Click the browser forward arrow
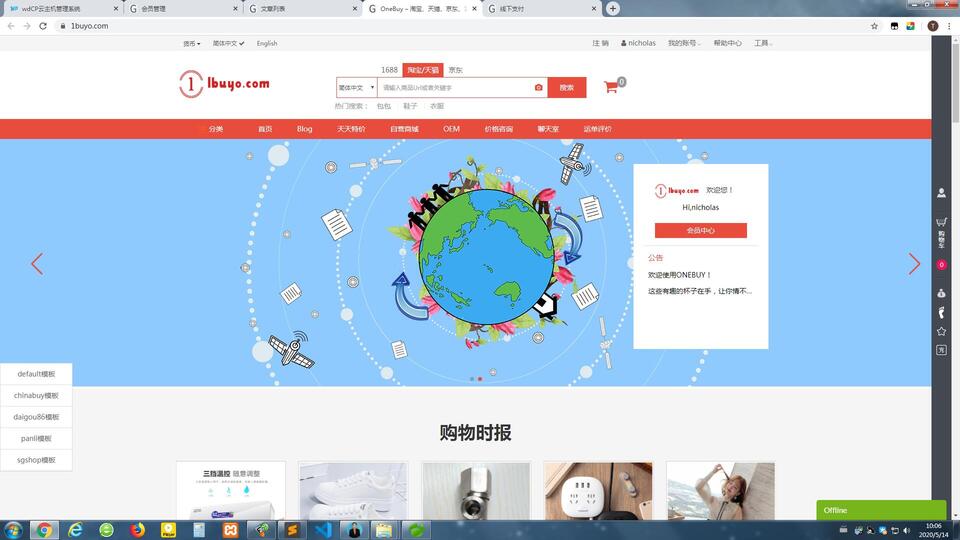This screenshot has width=960, height=540. point(27,26)
